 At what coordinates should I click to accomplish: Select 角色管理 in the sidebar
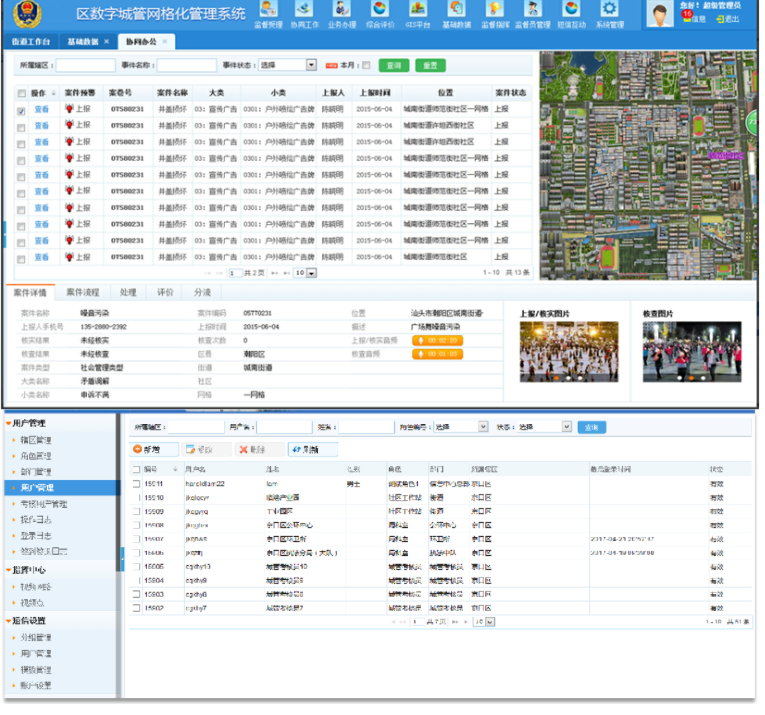point(36,456)
